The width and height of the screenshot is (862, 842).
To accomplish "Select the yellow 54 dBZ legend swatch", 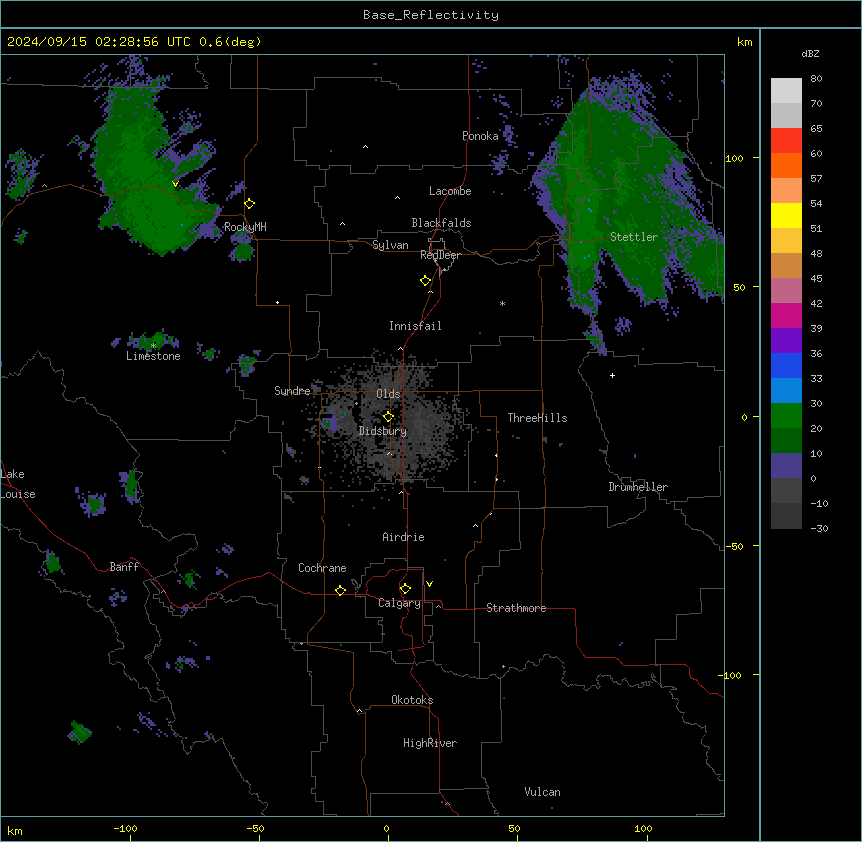I will [786, 215].
